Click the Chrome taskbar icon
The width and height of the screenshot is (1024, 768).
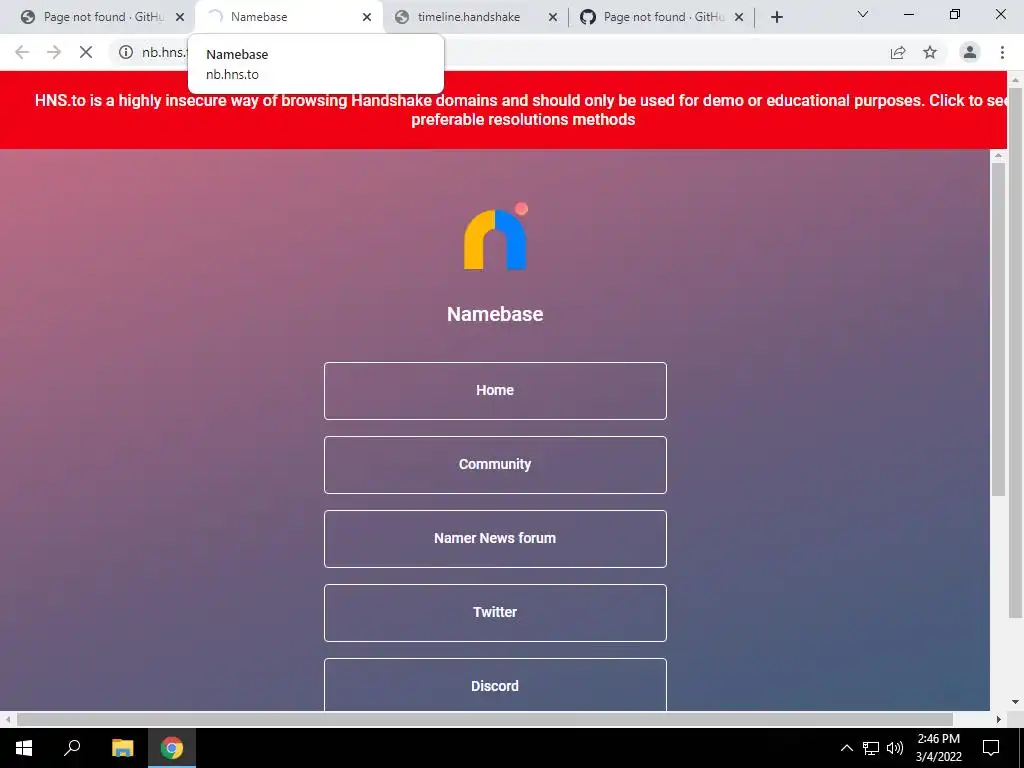tap(172, 748)
